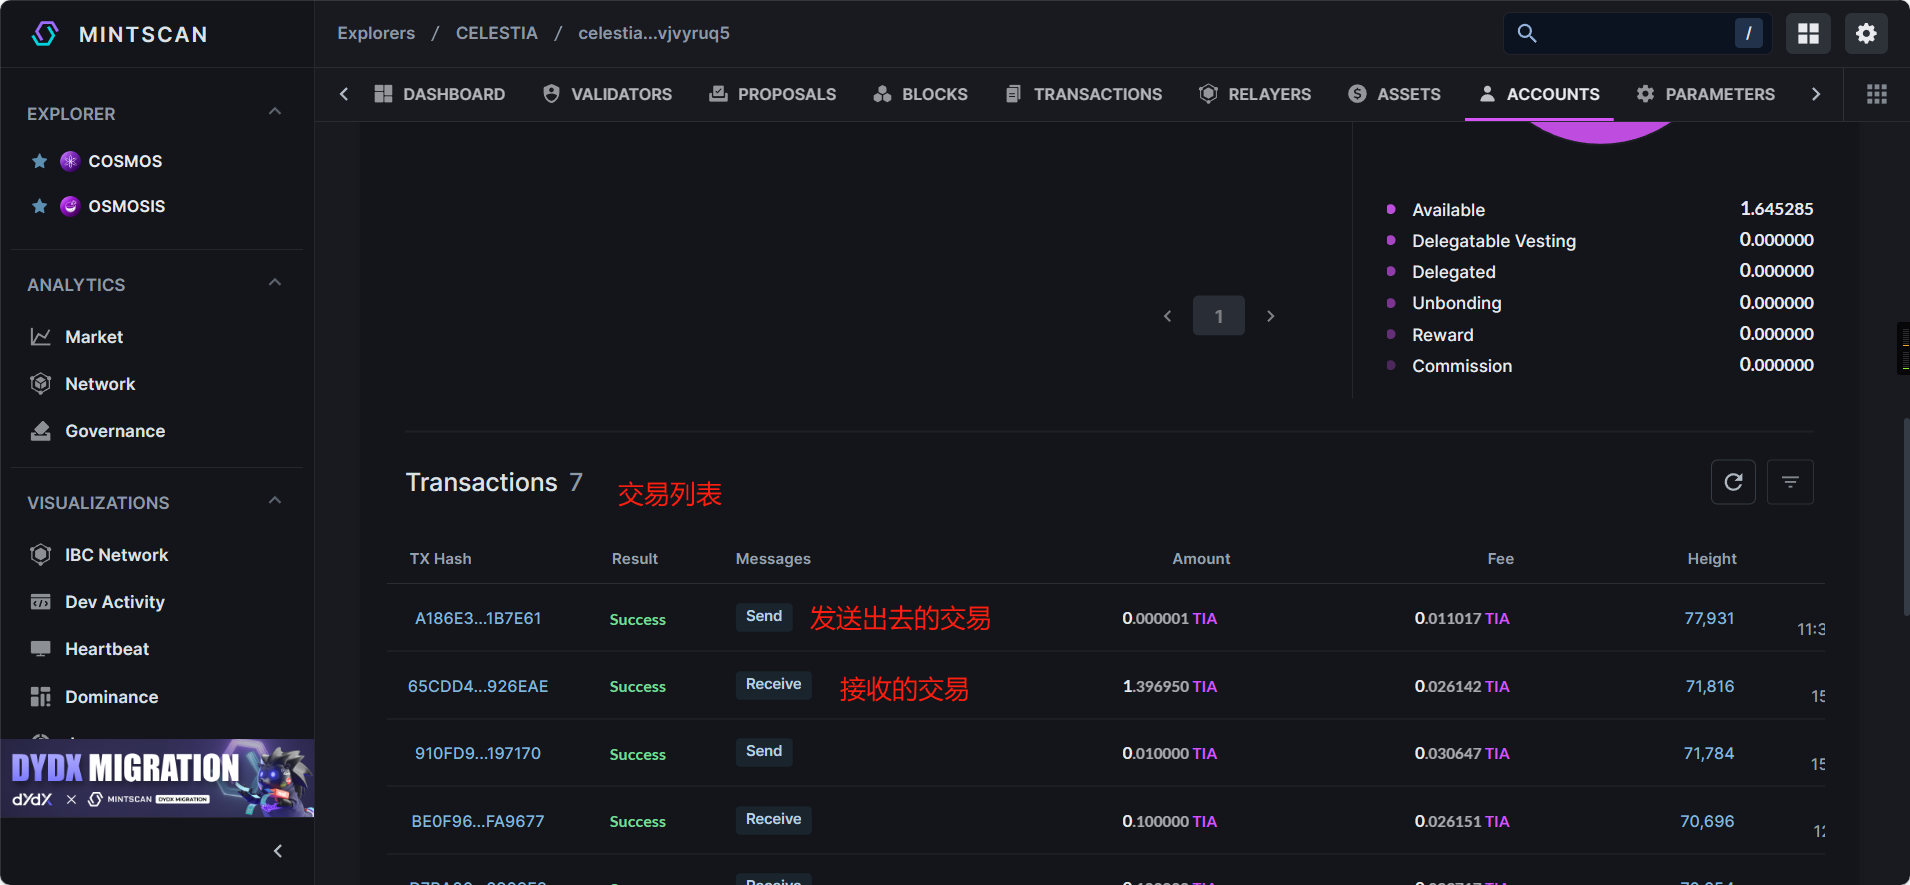This screenshot has width=1910, height=885.
Task: Click the Dev Activity icon
Action: [41, 602]
